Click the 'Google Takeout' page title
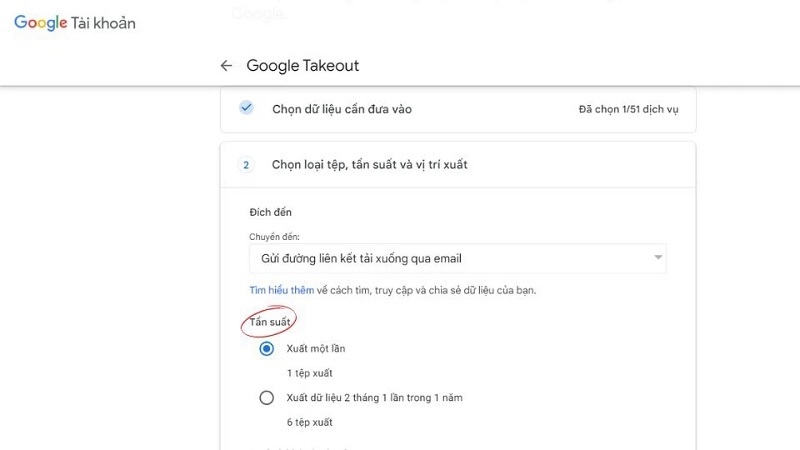Screen dimensions: 800x450 (302, 66)
